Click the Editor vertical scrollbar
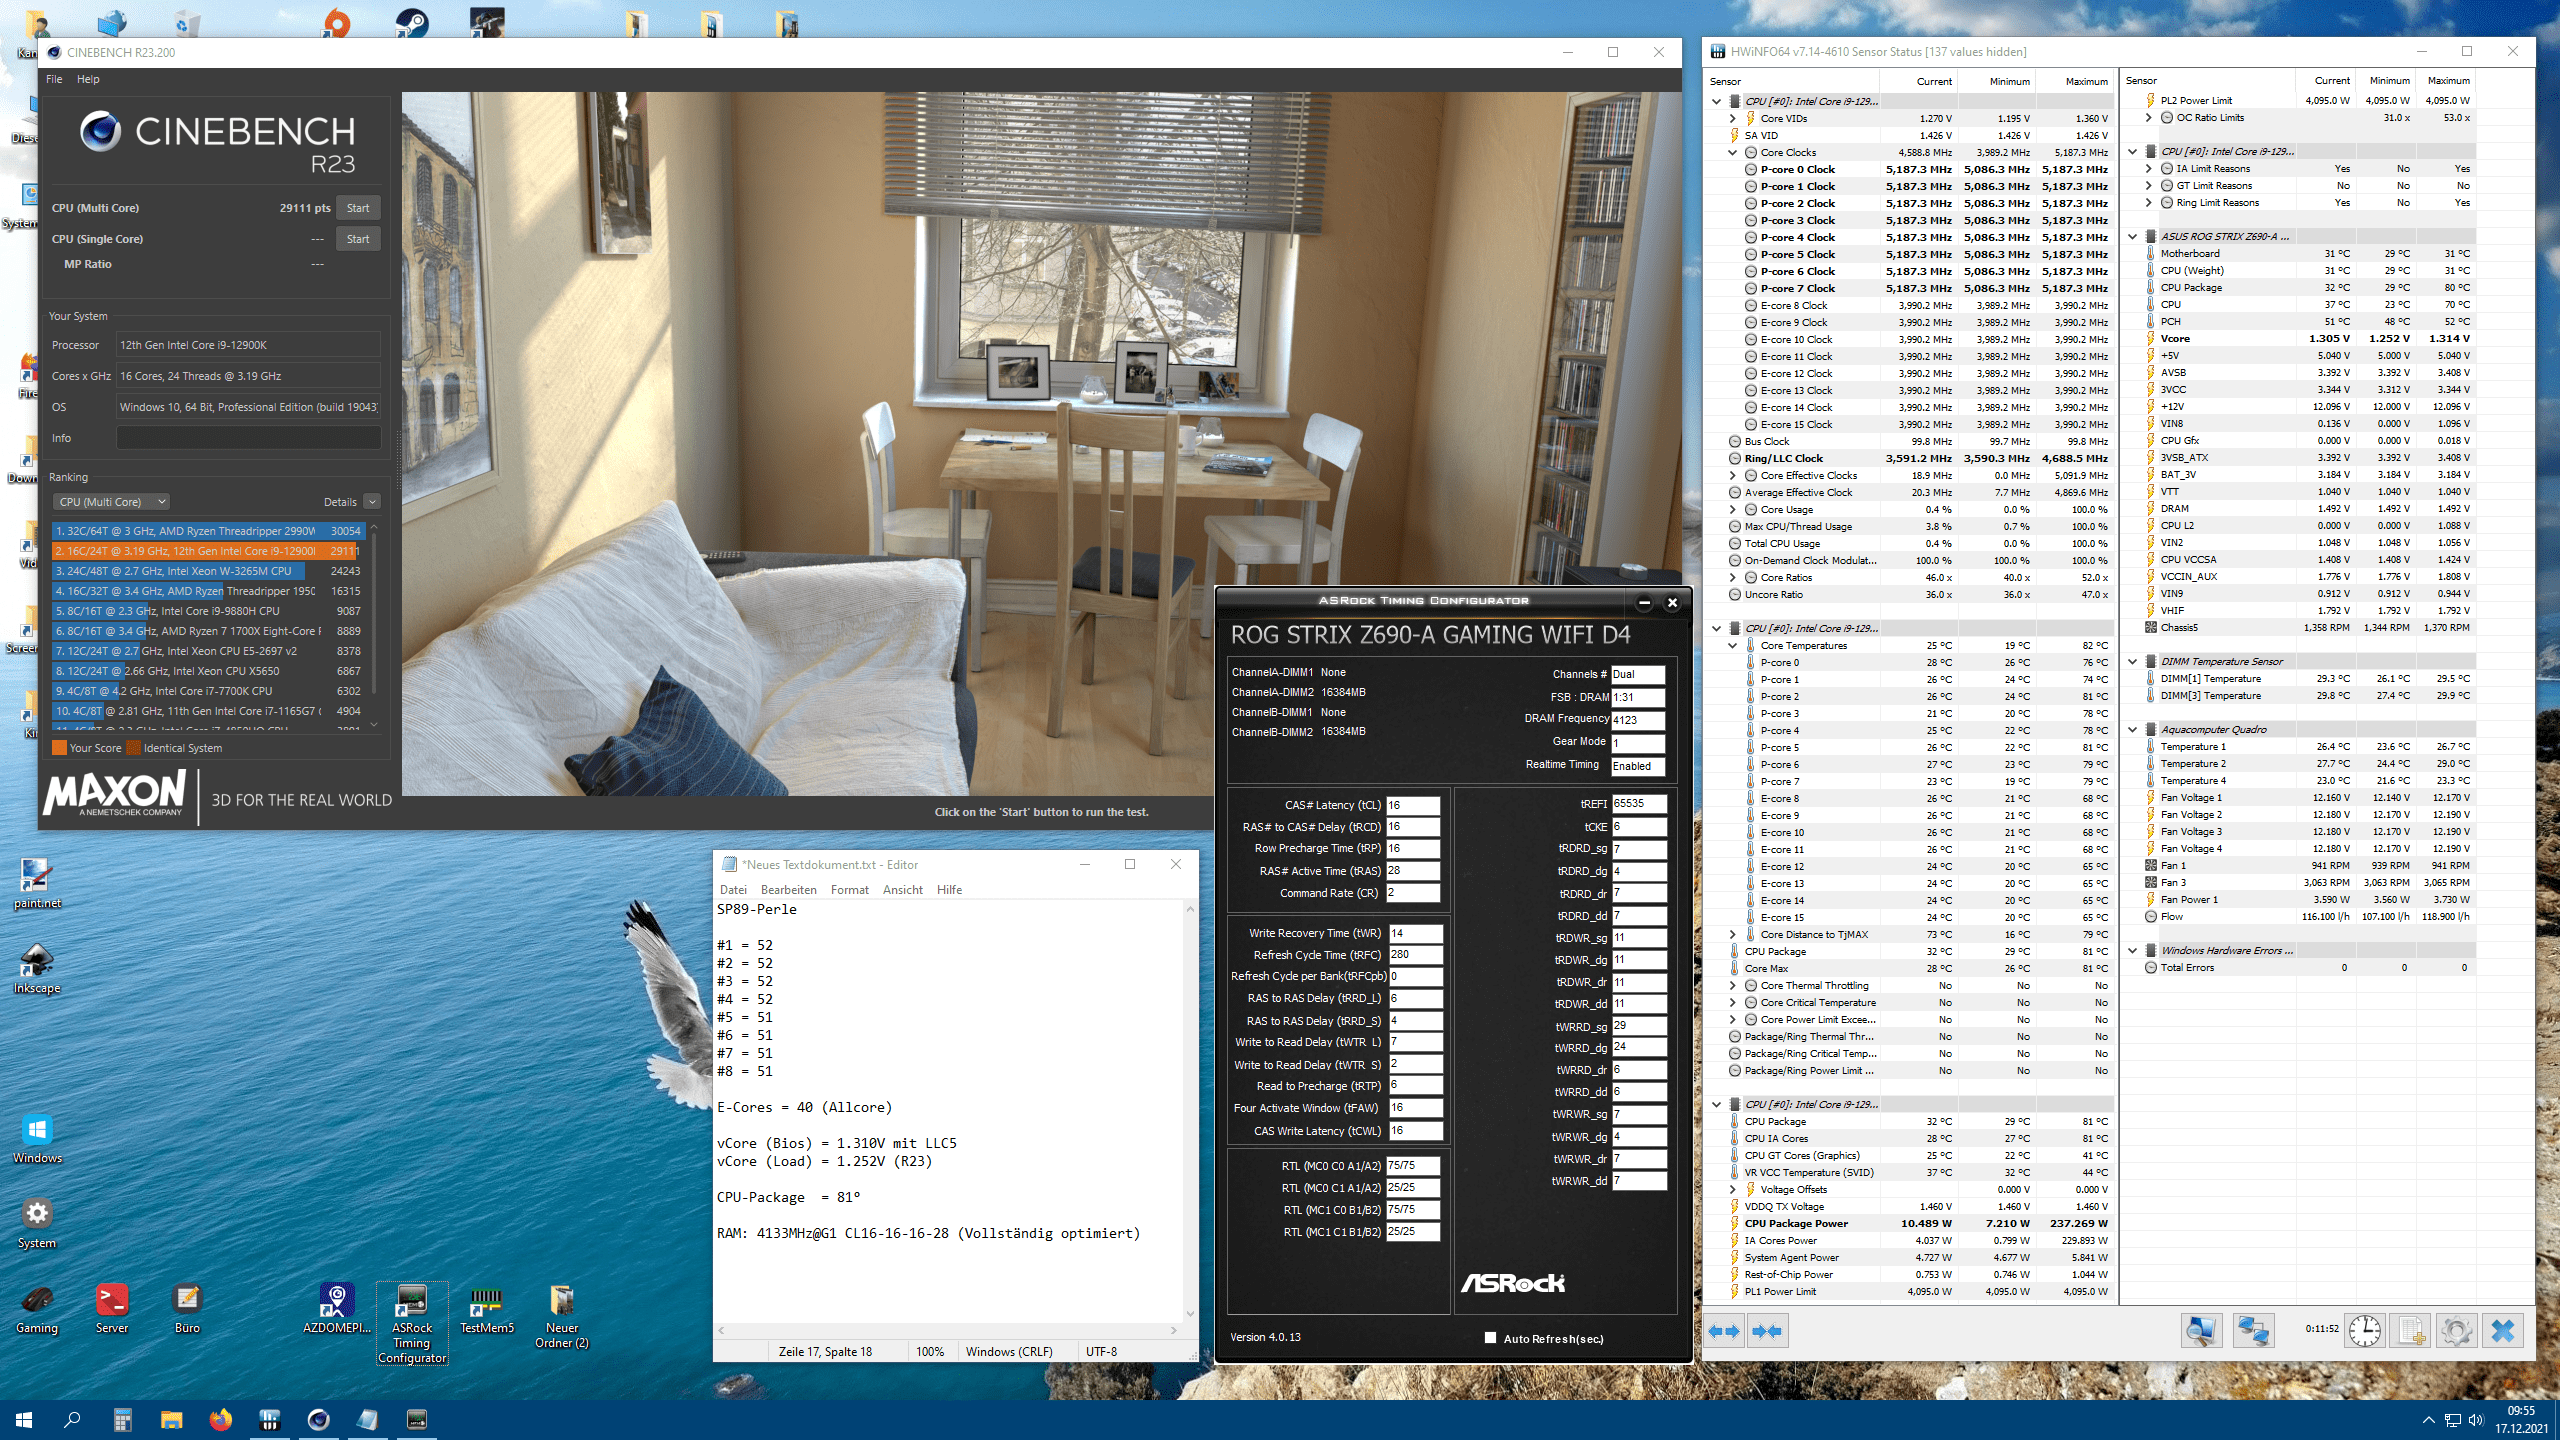 (x=1190, y=1110)
